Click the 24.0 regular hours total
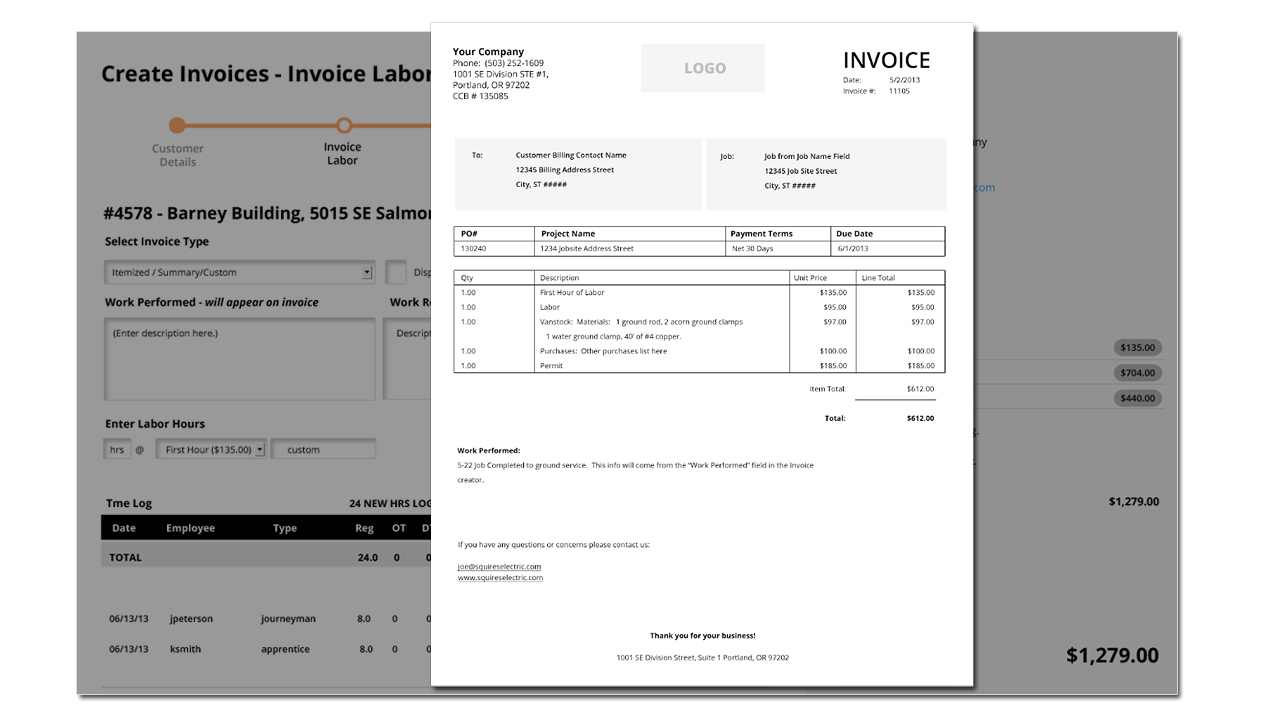Screen dimensions: 1280x720 click(x=367, y=557)
